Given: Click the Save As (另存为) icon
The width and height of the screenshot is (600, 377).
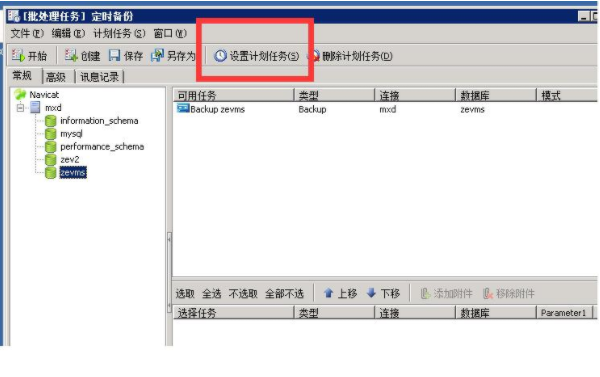Looking at the screenshot, I should coord(157,55).
